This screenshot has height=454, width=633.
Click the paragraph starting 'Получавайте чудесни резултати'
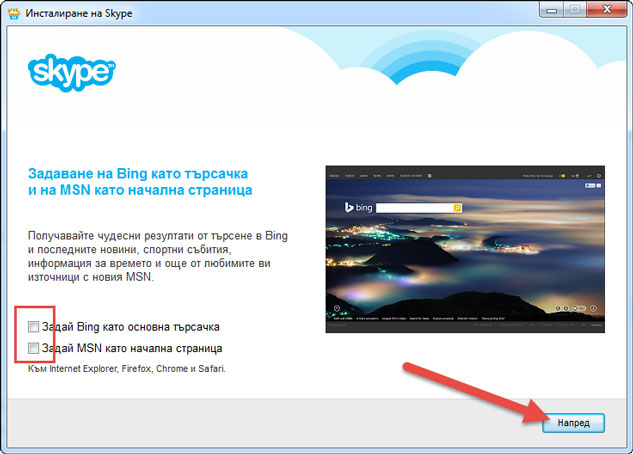tap(158, 256)
